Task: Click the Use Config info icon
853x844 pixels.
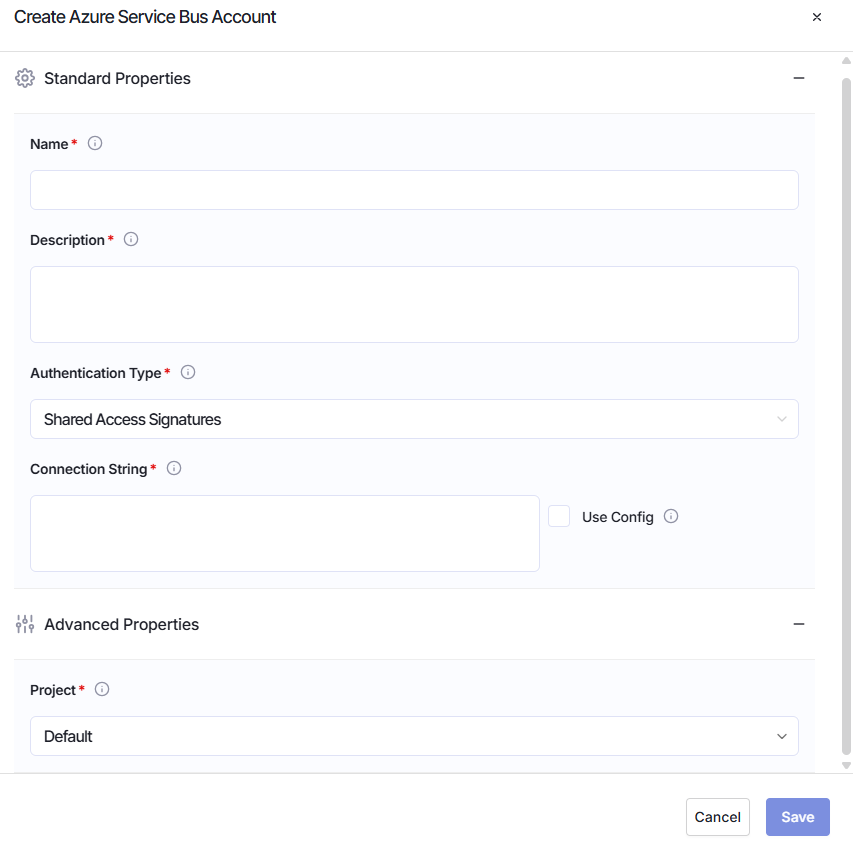Action: [671, 516]
